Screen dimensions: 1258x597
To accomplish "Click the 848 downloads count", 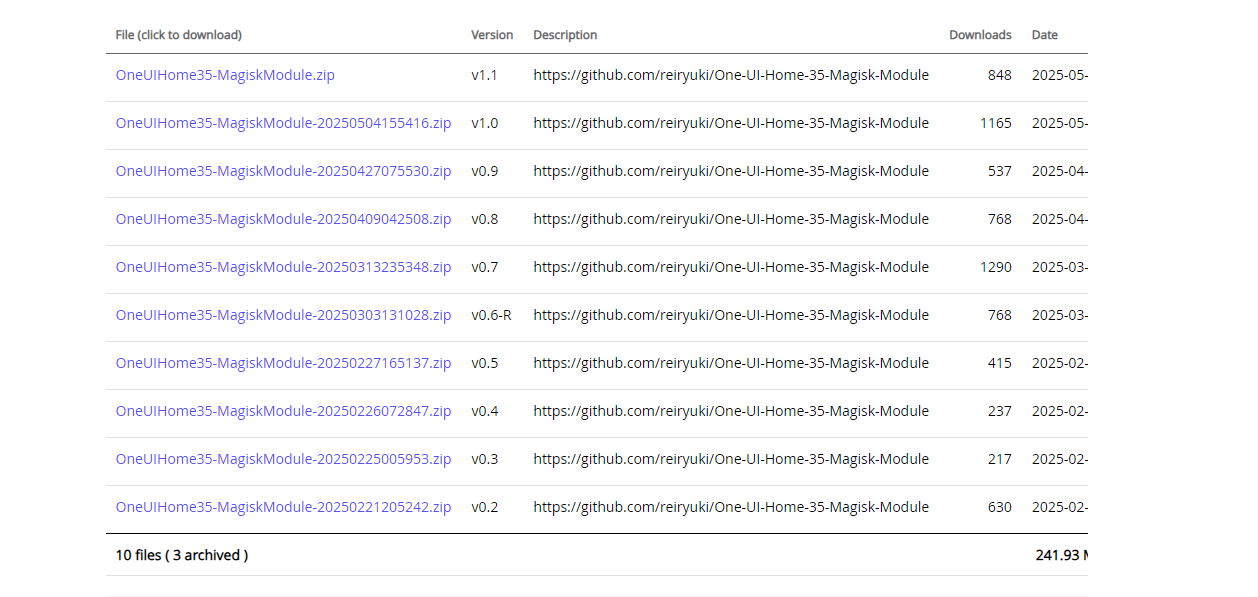I will tap(999, 75).
